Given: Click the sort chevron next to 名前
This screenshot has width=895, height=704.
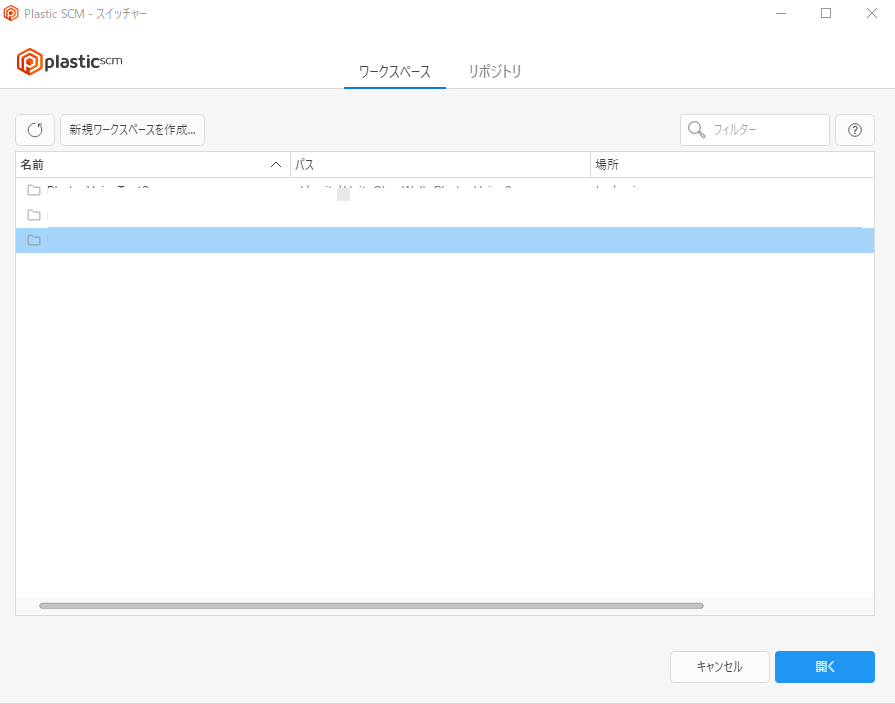Looking at the screenshot, I should point(275,164).
